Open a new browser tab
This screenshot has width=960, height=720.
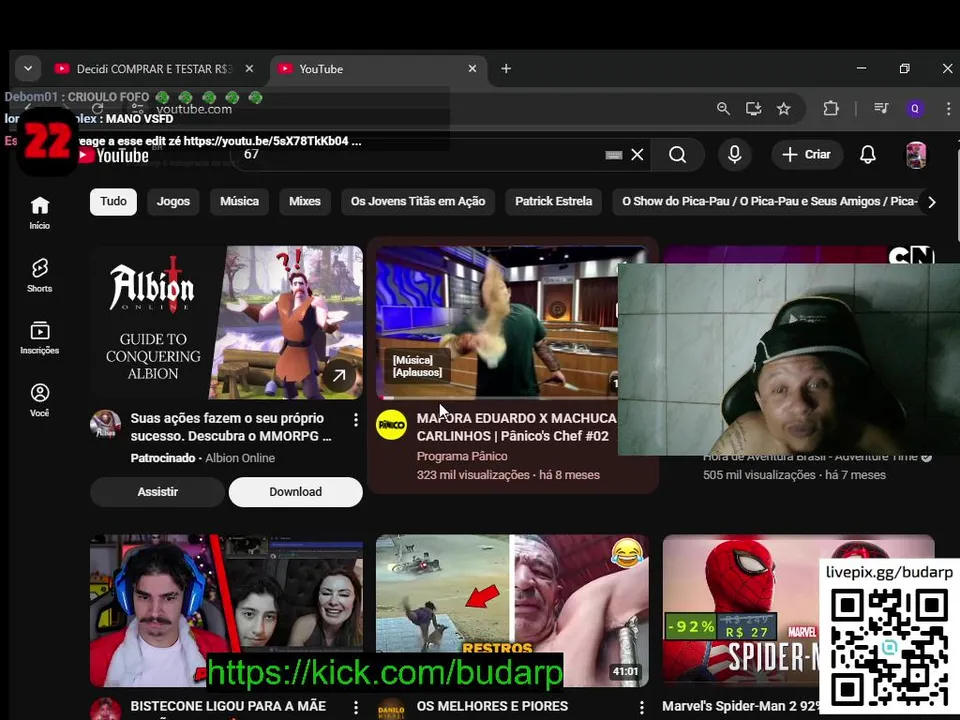coord(506,69)
